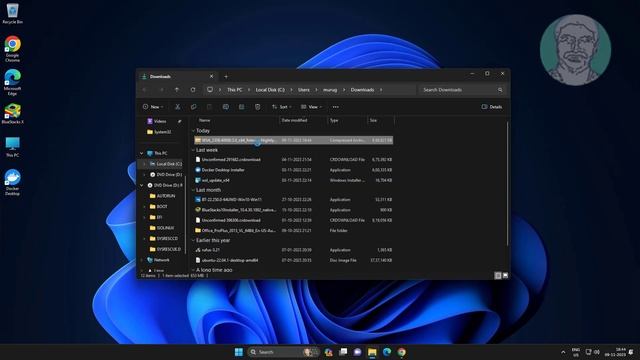Click the Paste icon in the toolbar

209,107
